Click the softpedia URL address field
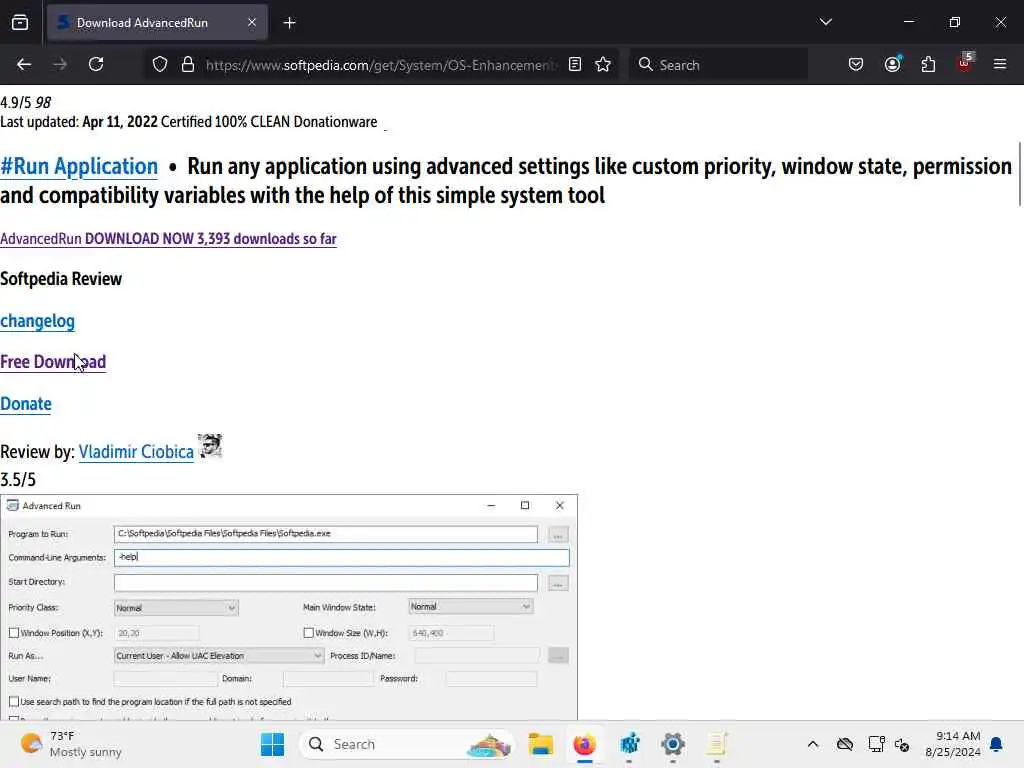Screen dimensions: 1024x768 pos(381,65)
